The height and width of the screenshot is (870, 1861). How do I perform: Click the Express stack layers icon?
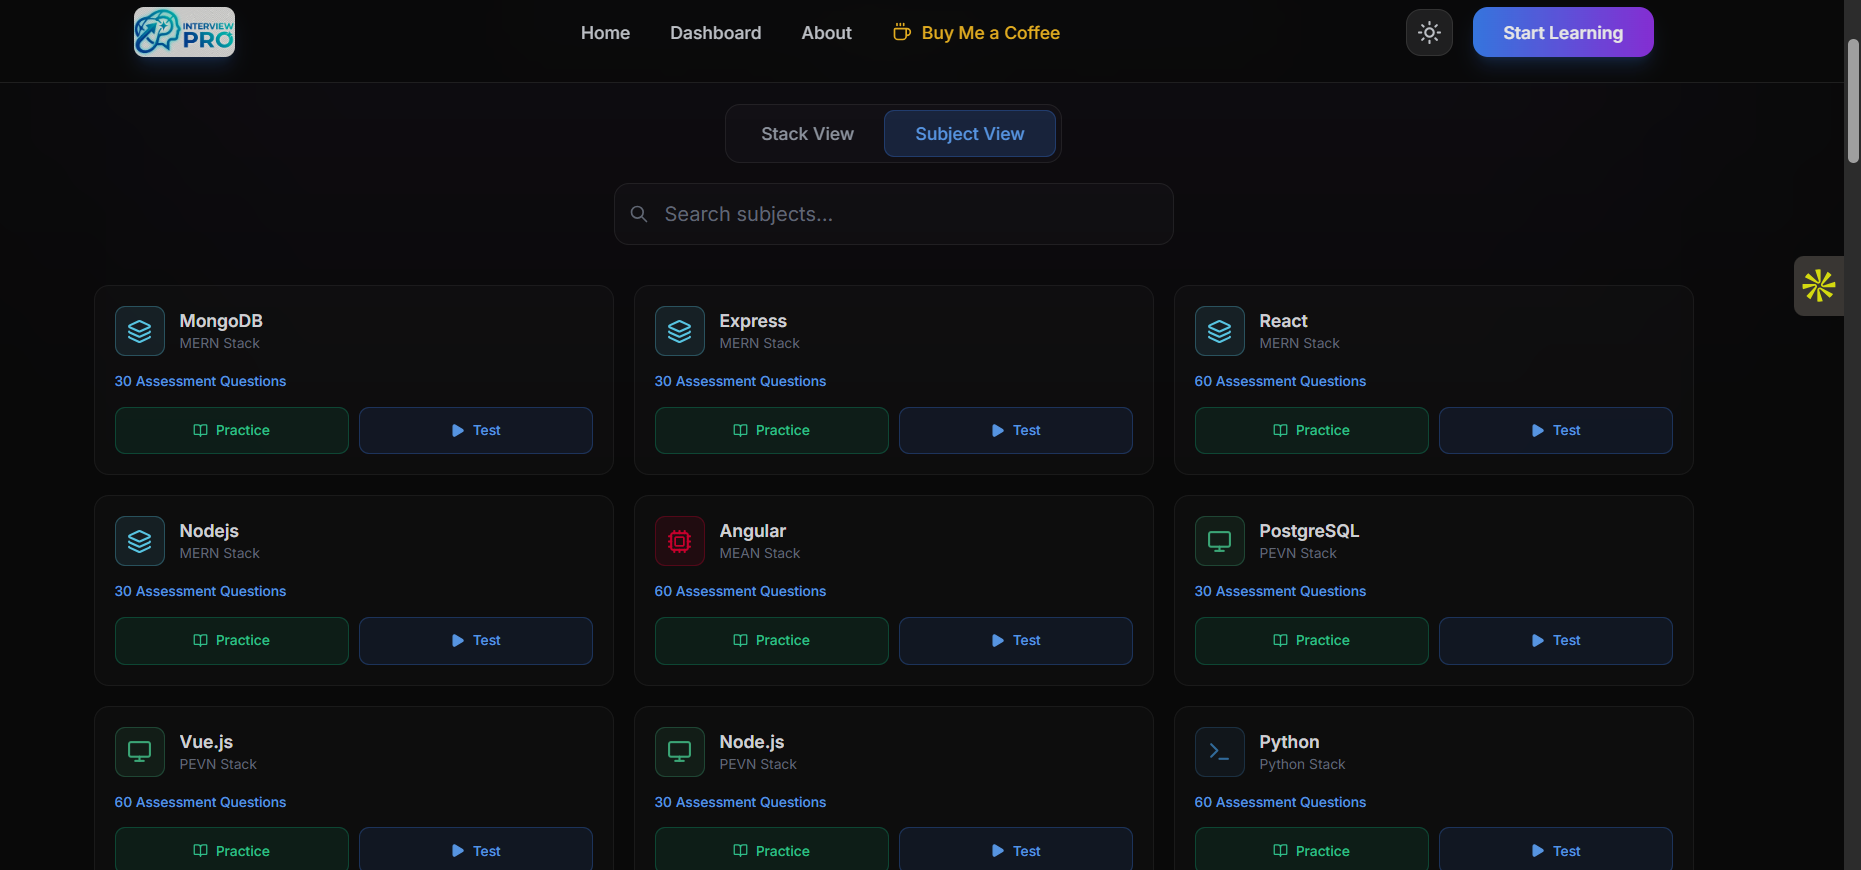click(680, 331)
